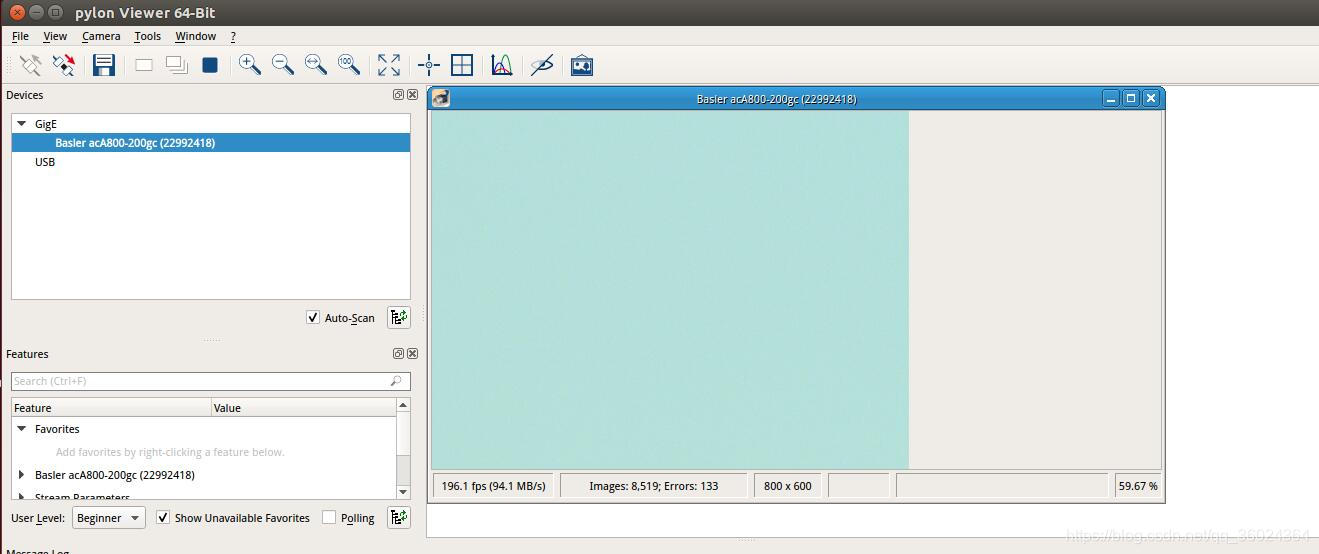Image resolution: width=1319 pixels, height=554 pixels.
Task: Click the Favorites hint text row
Action: point(170,452)
